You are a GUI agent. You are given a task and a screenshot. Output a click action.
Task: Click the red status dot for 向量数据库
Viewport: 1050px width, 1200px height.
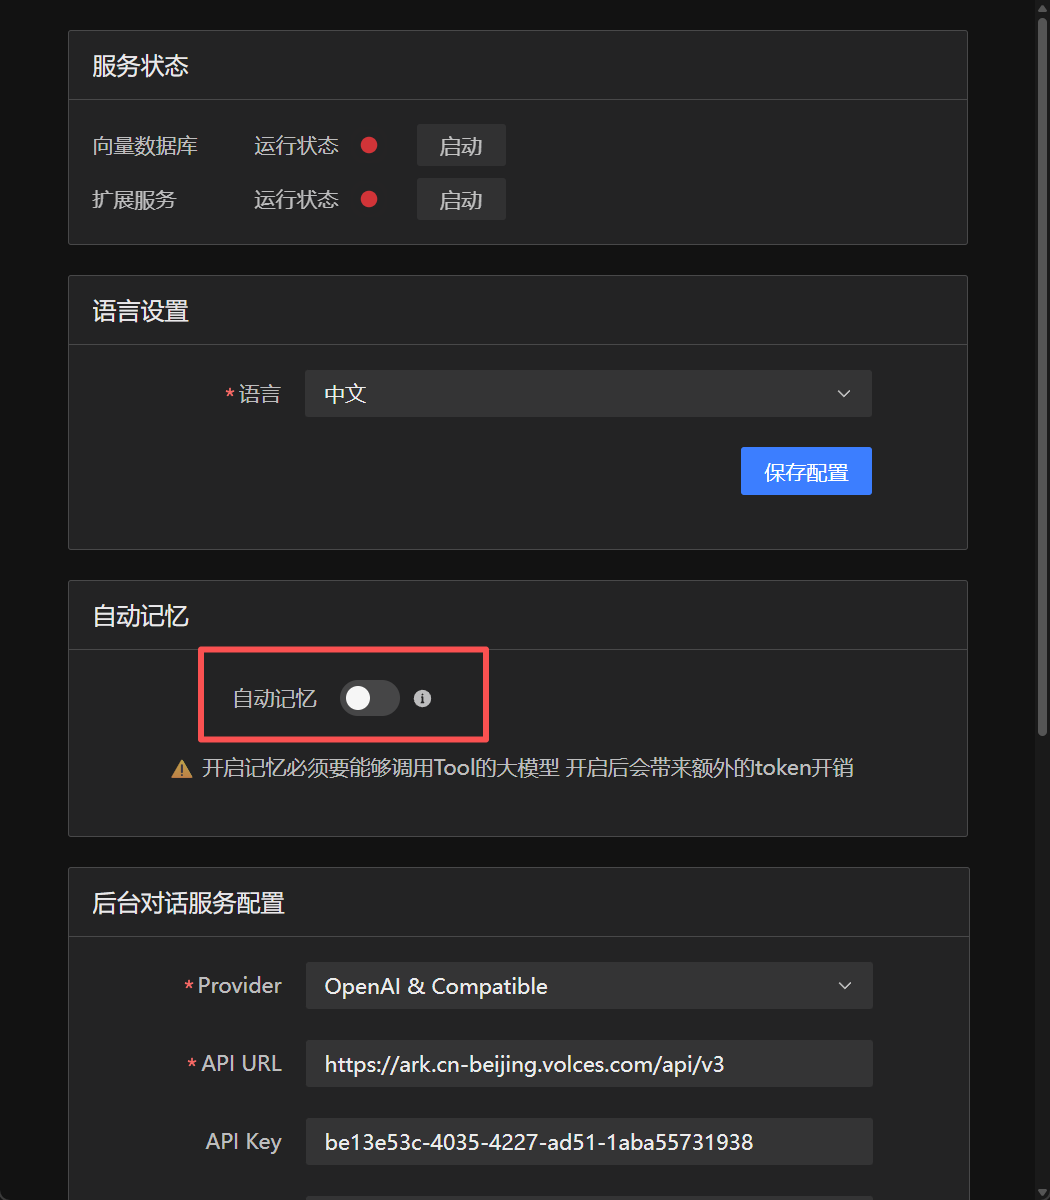coord(369,146)
